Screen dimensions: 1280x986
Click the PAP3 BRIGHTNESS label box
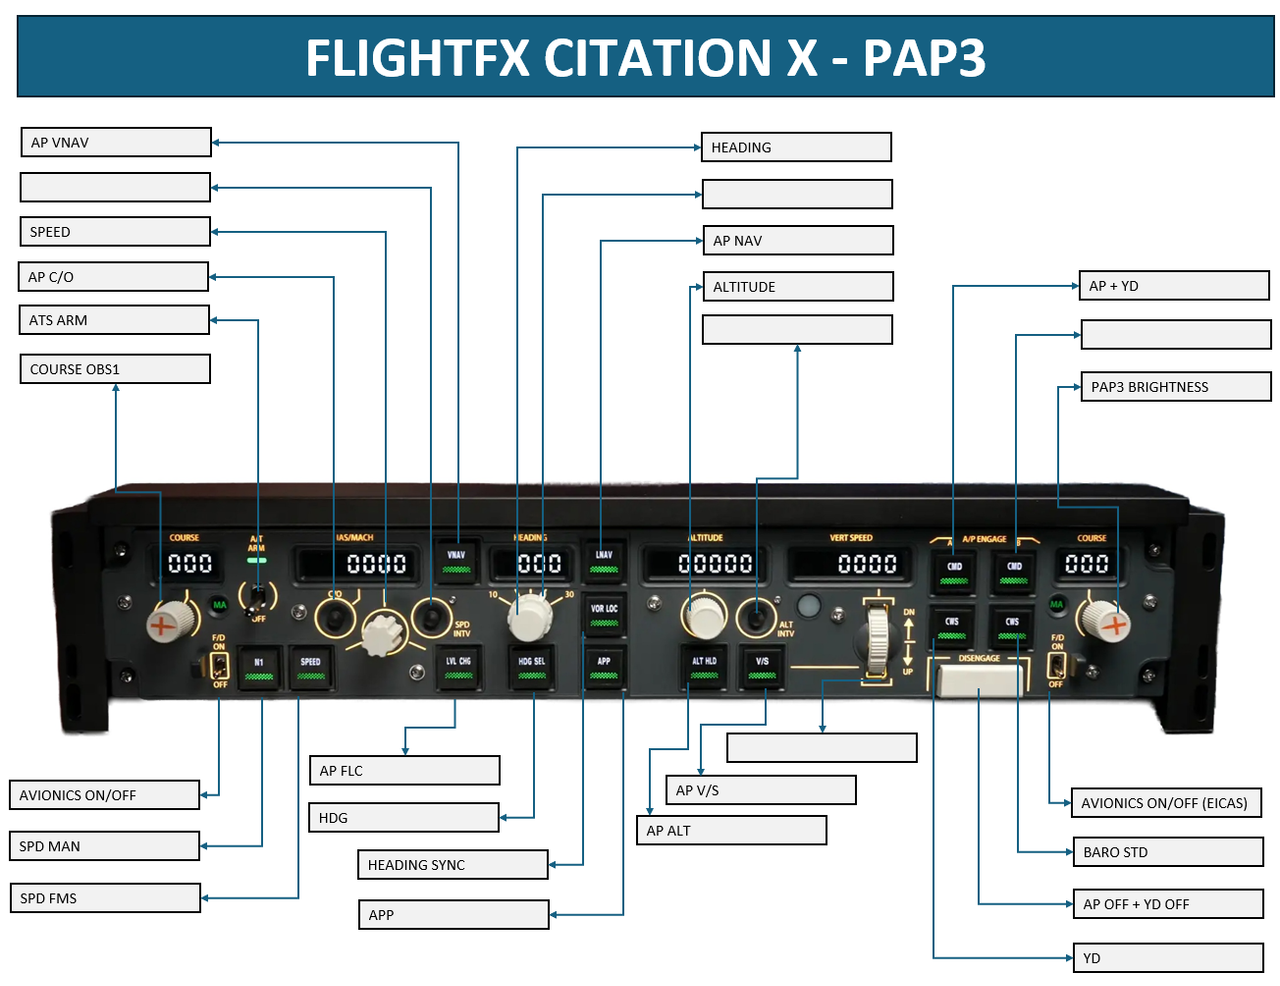tap(1176, 386)
